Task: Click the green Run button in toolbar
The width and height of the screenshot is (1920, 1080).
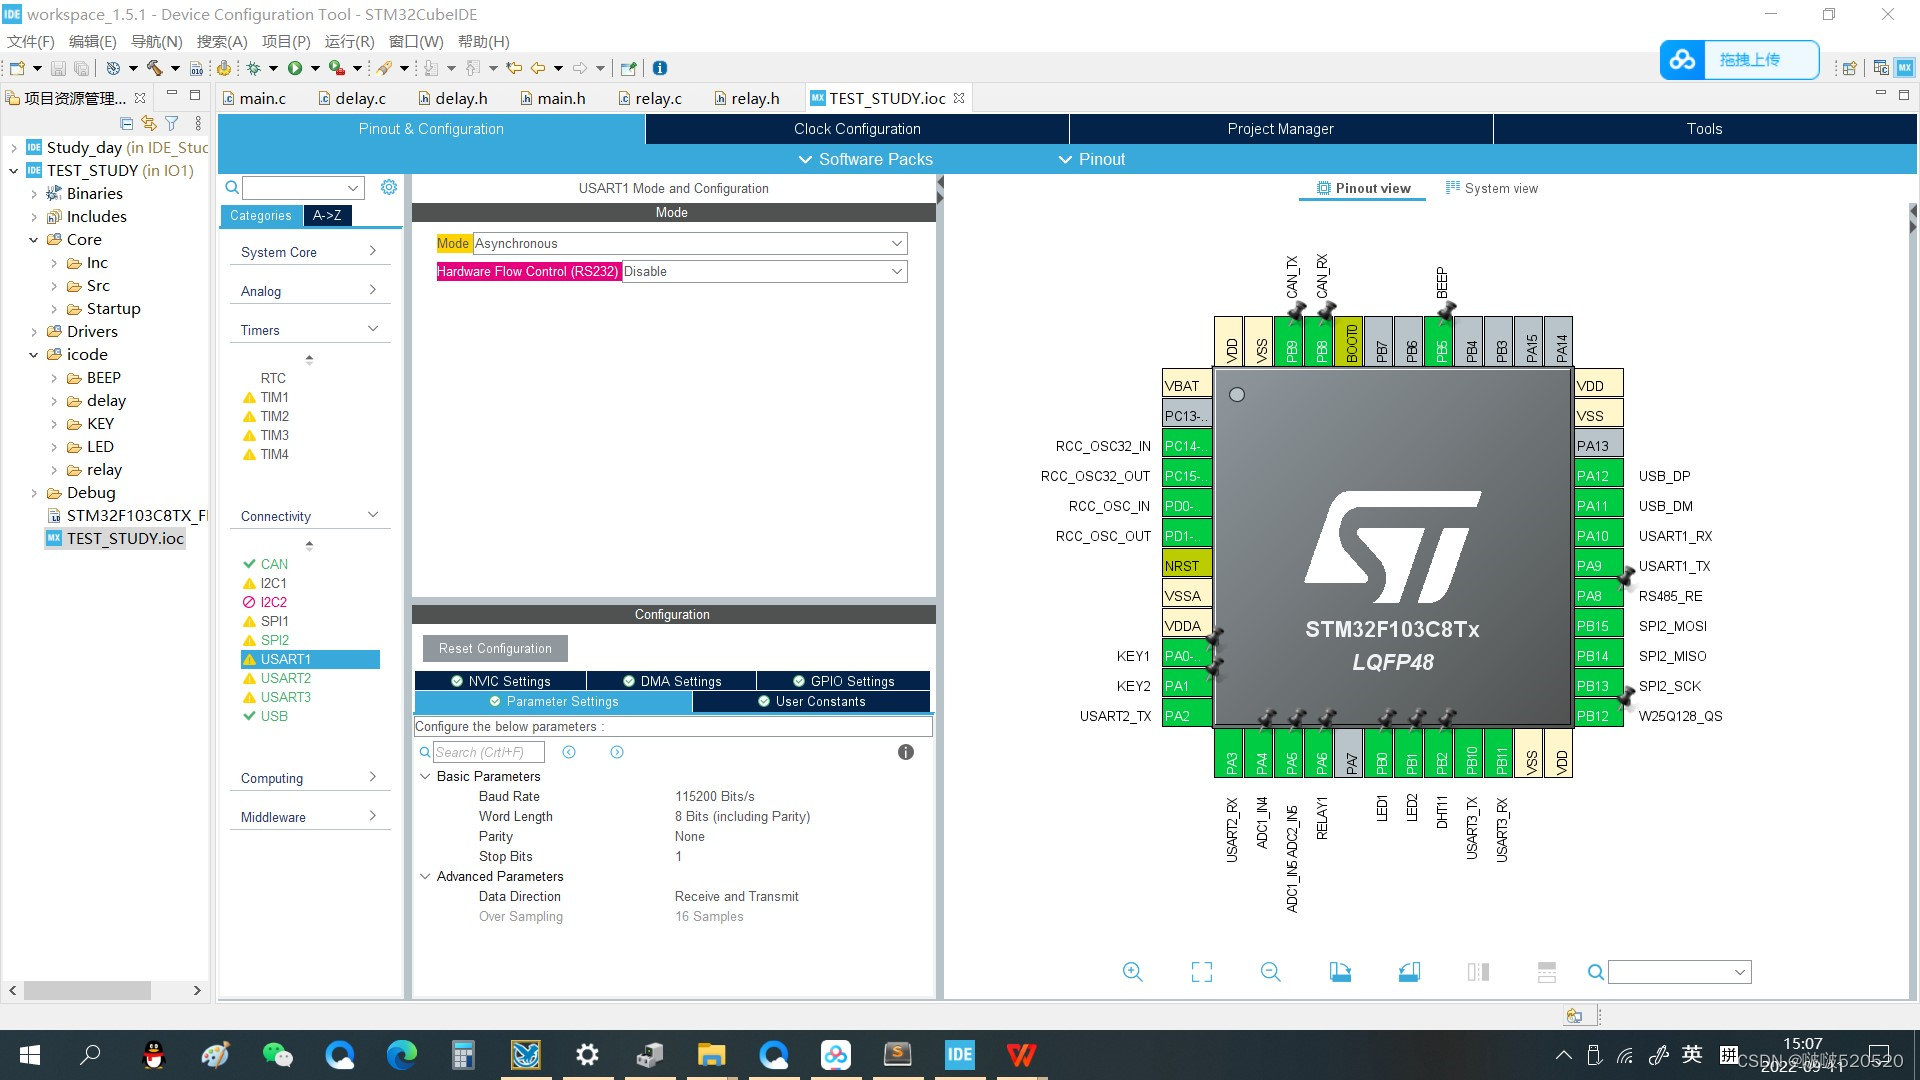Action: [295, 68]
